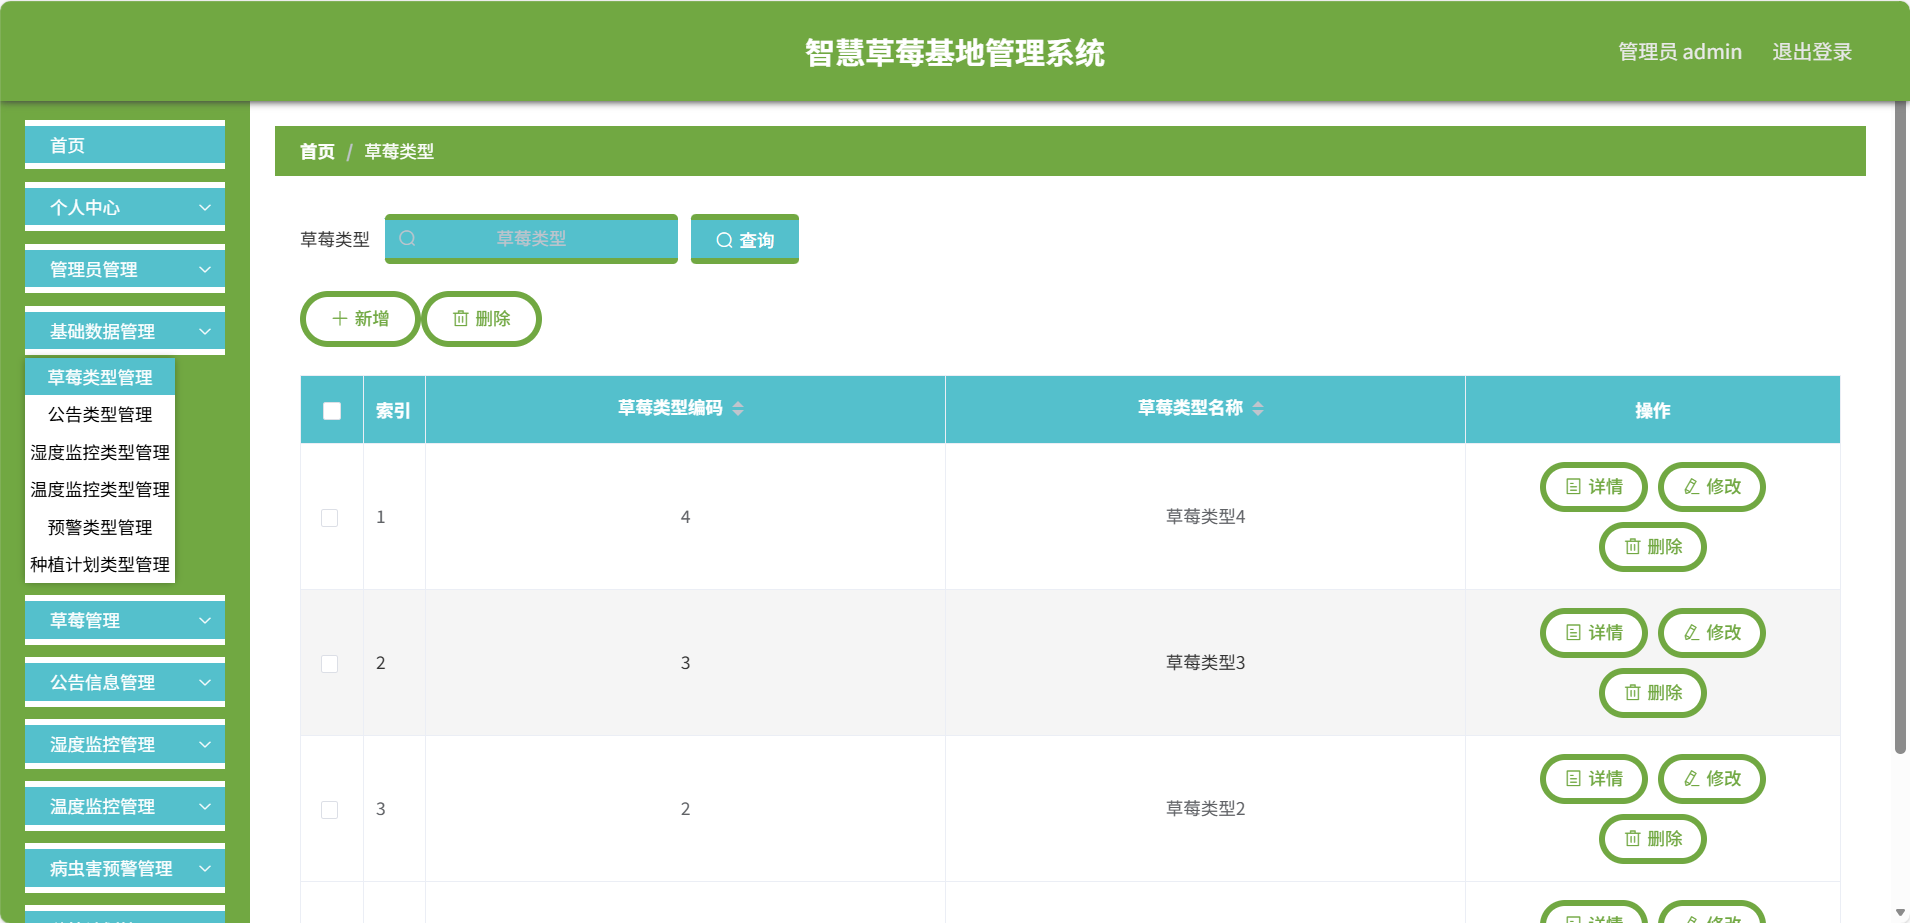Click the magnifier icon in the search field
The image size is (1910, 923).
(x=407, y=238)
